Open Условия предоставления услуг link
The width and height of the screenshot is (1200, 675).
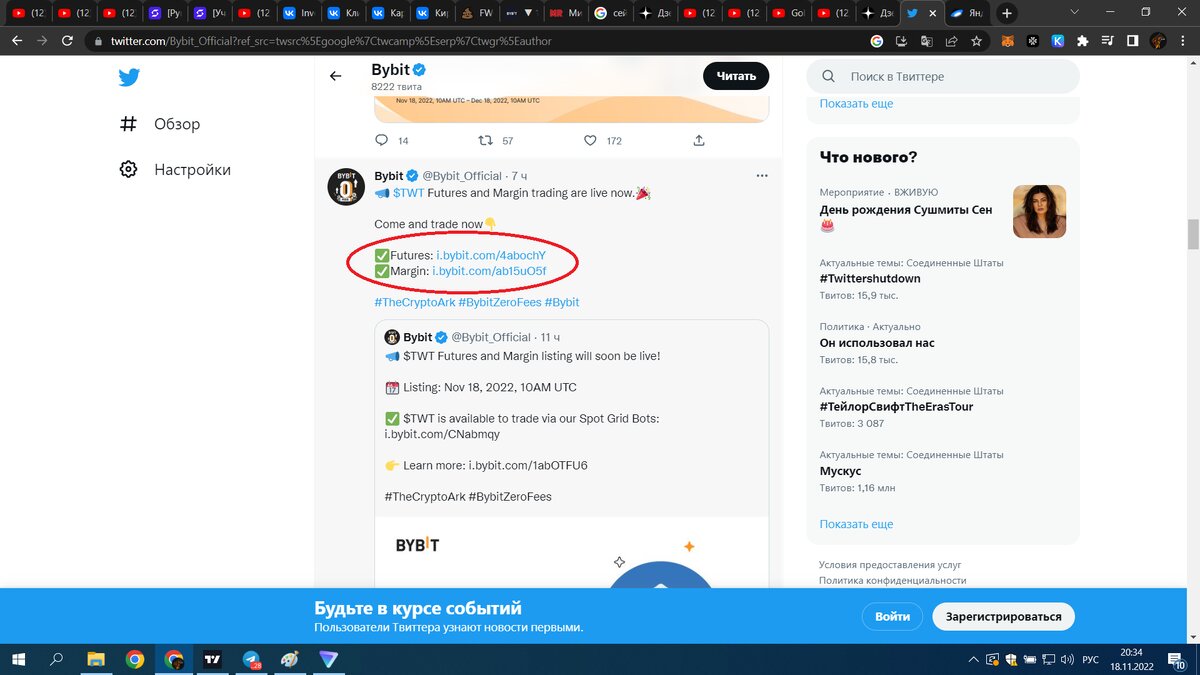pos(892,564)
